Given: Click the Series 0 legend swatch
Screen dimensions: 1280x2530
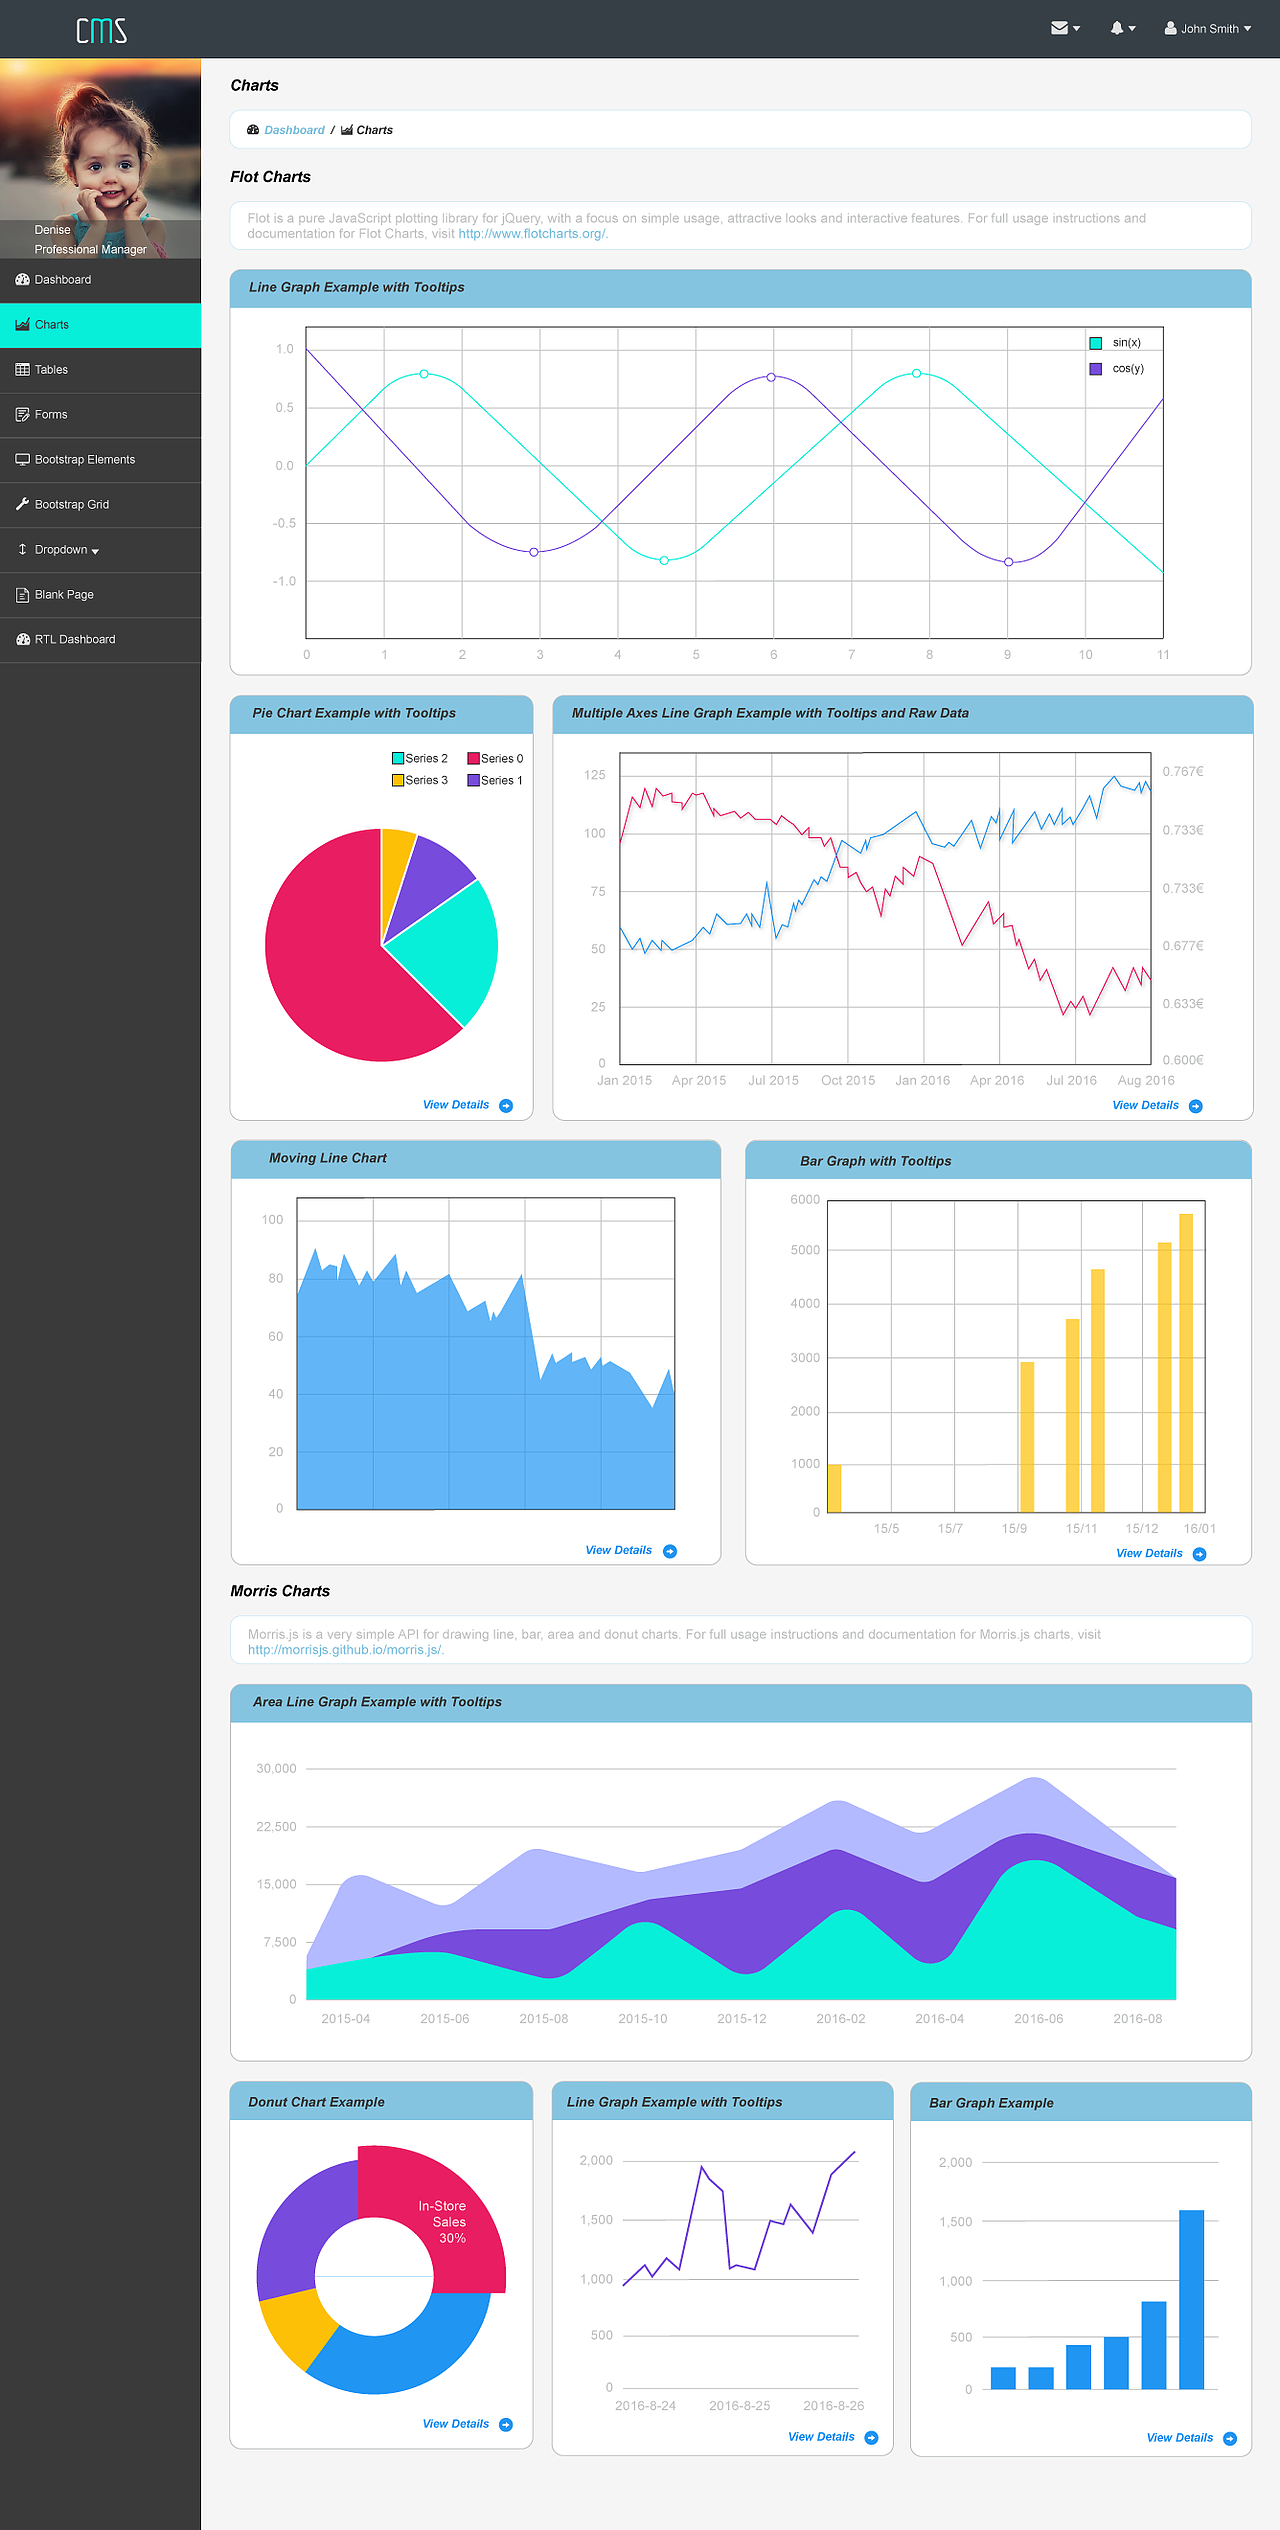Looking at the screenshot, I should click(474, 759).
